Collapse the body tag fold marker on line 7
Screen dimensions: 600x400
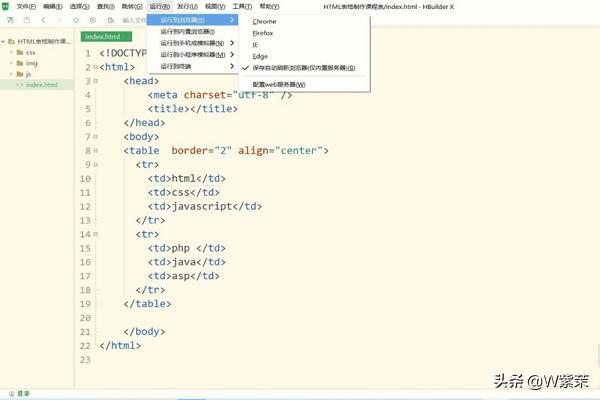pos(93,136)
